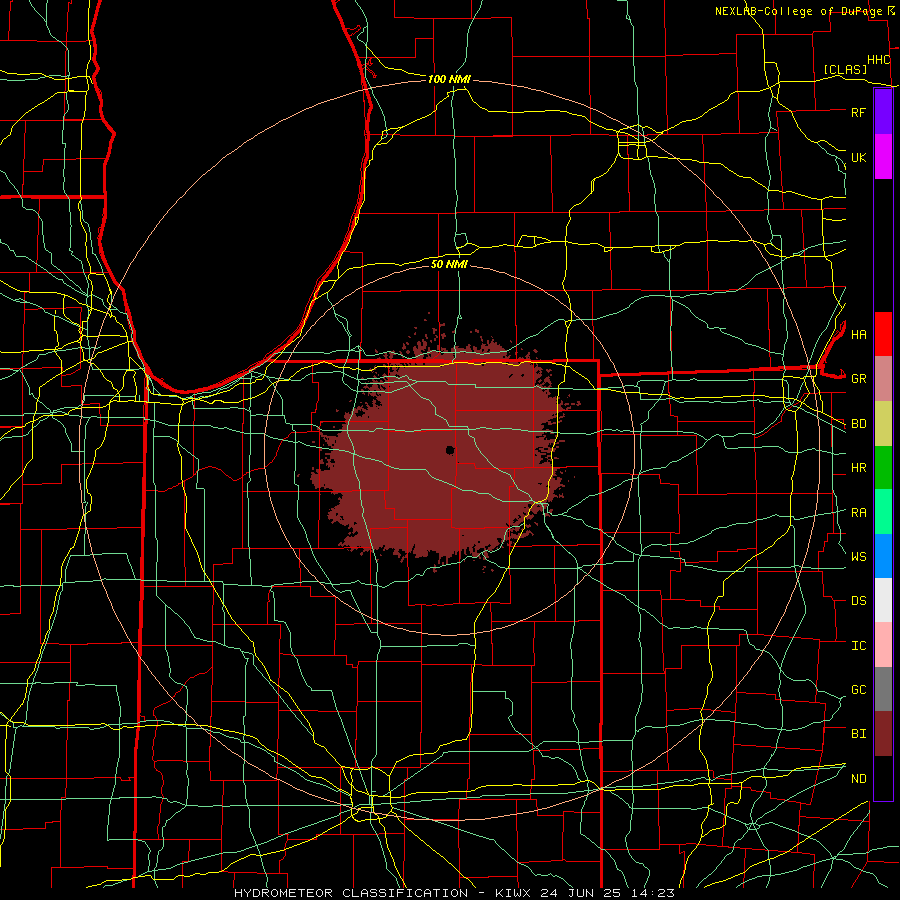Click the BD legend label

(858, 424)
